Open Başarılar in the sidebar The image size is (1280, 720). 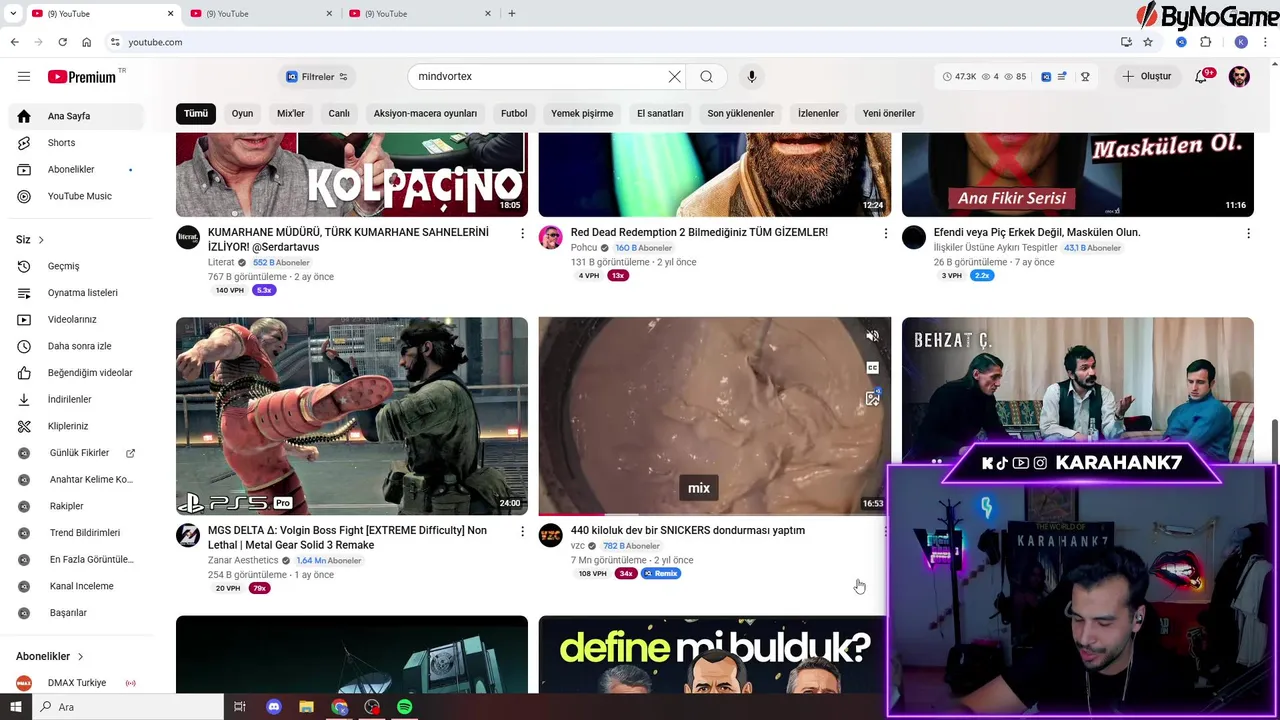[76, 613]
